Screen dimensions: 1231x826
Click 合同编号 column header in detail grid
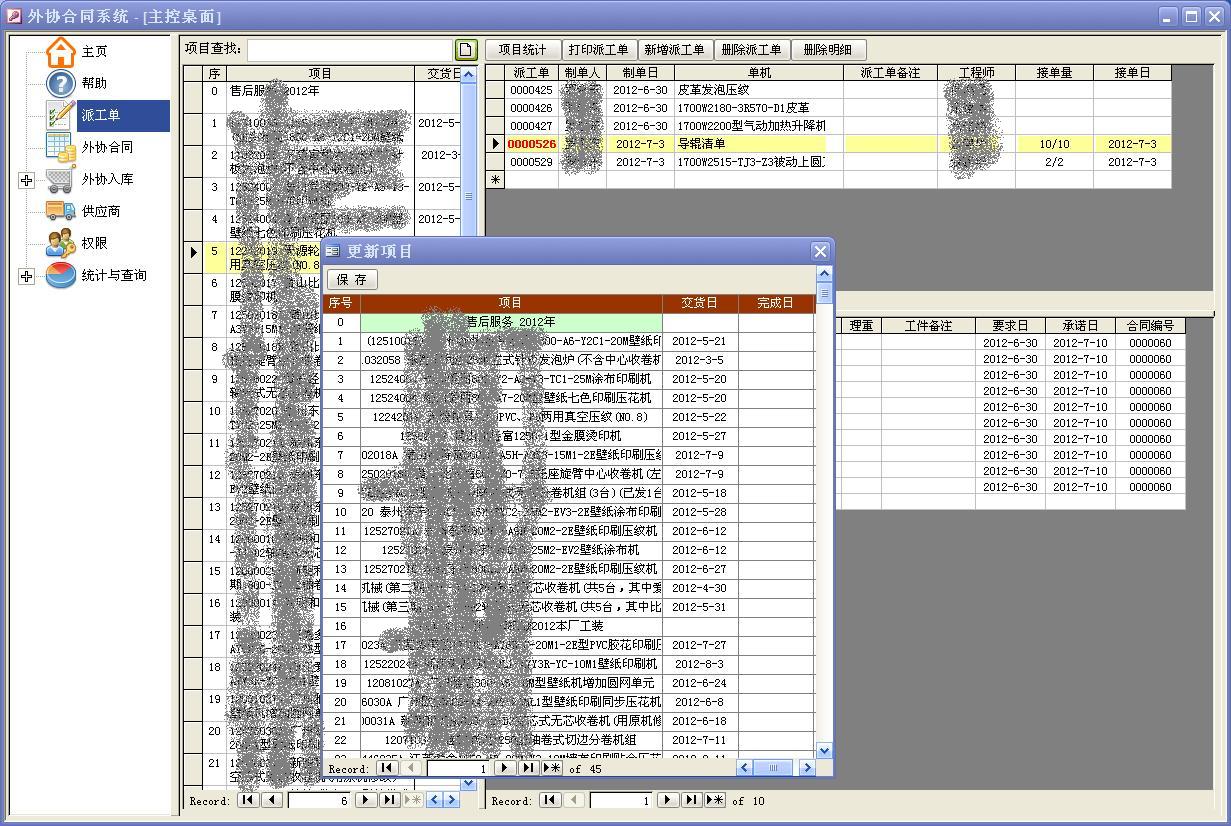(x=1149, y=326)
